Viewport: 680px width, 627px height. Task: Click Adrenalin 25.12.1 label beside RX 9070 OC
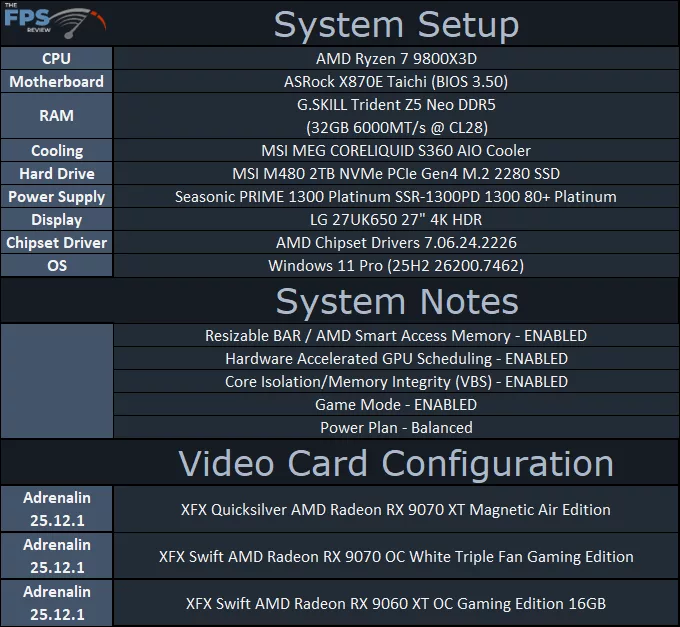[56, 556]
